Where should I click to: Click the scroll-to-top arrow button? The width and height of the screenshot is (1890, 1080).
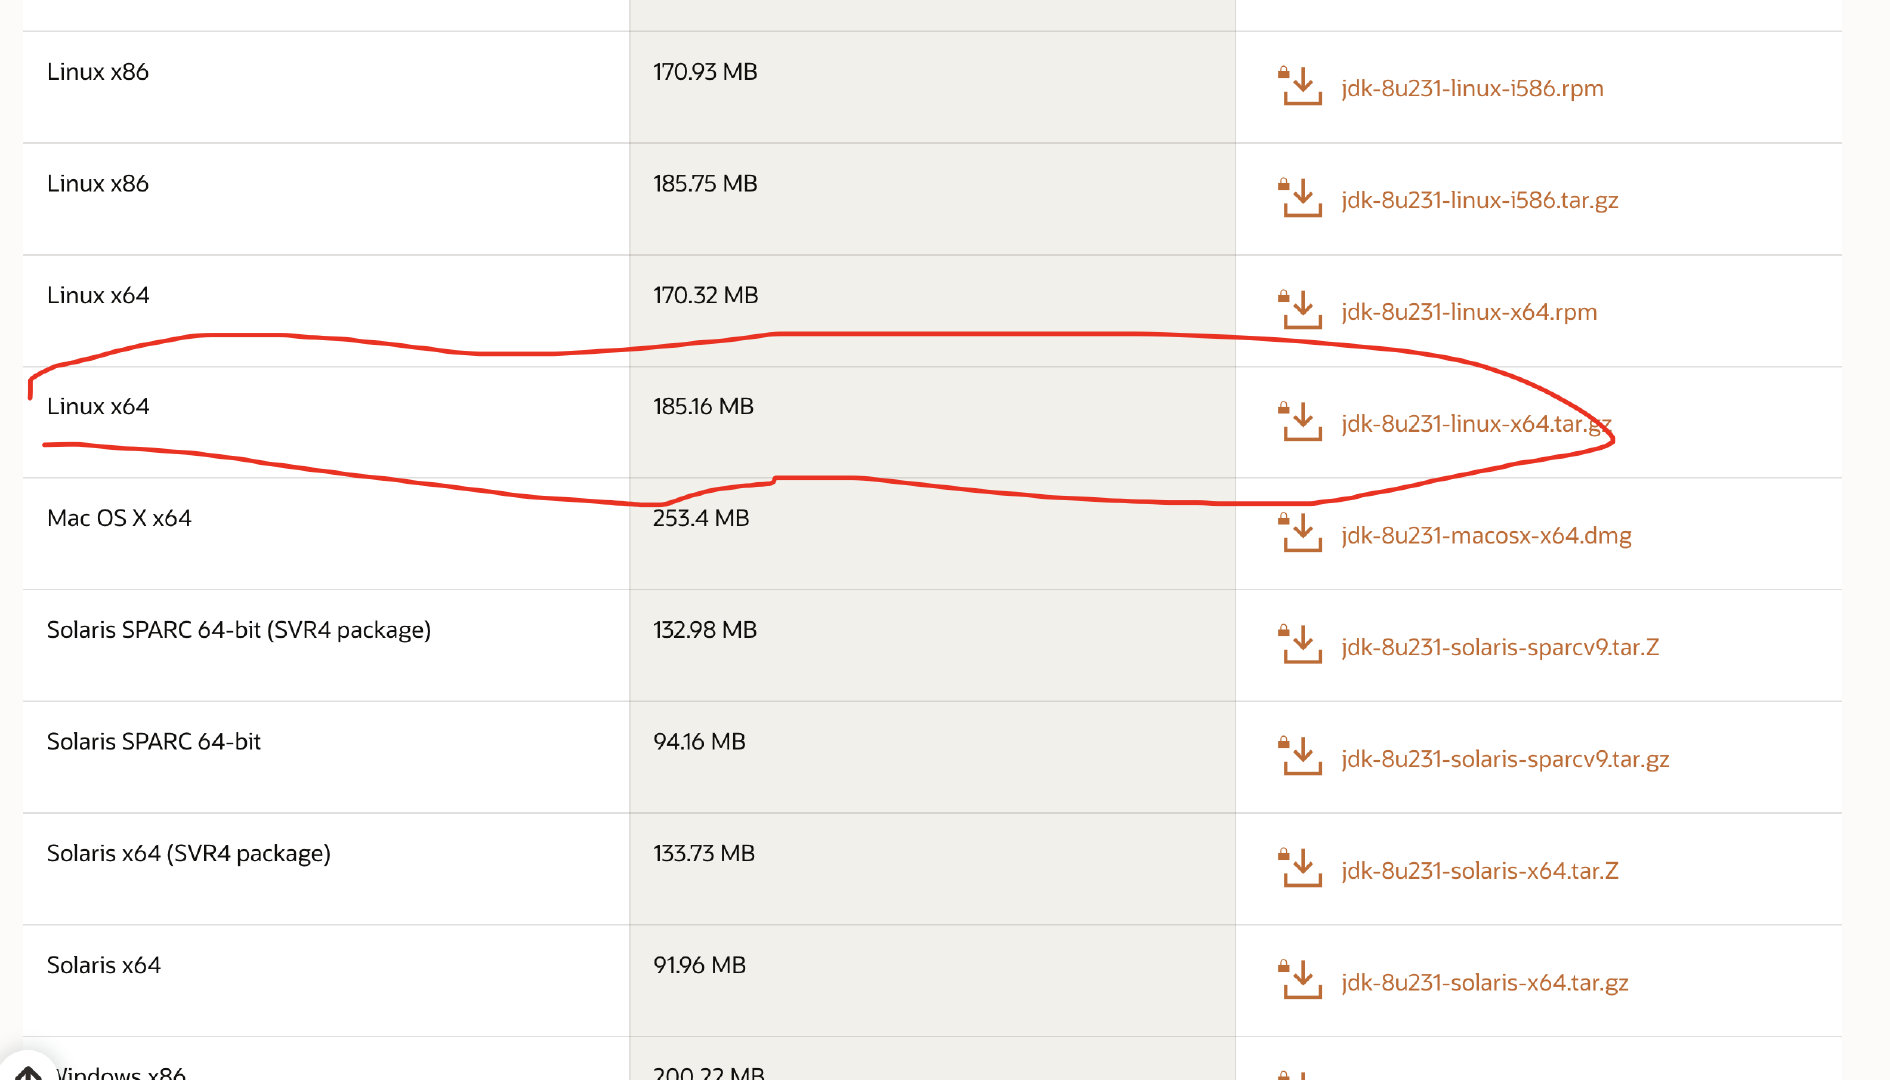[28, 1070]
